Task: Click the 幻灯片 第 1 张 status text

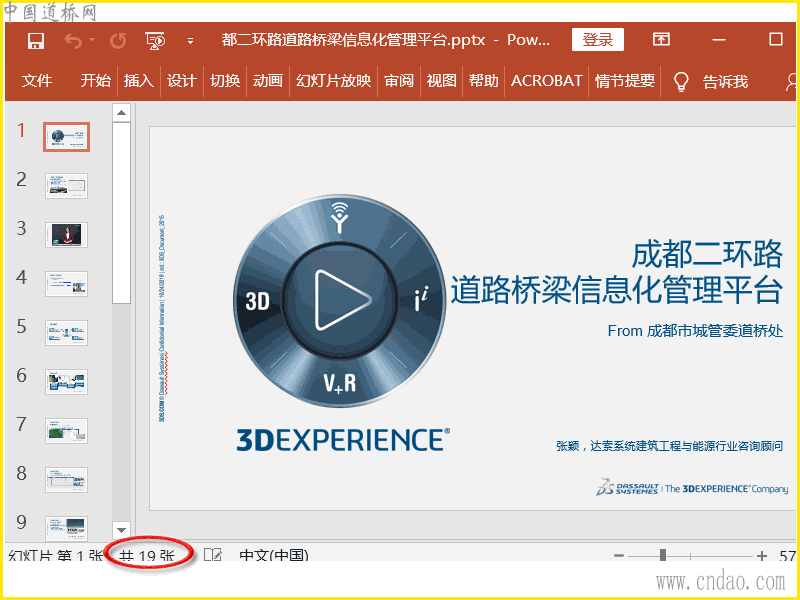Action: point(55,556)
